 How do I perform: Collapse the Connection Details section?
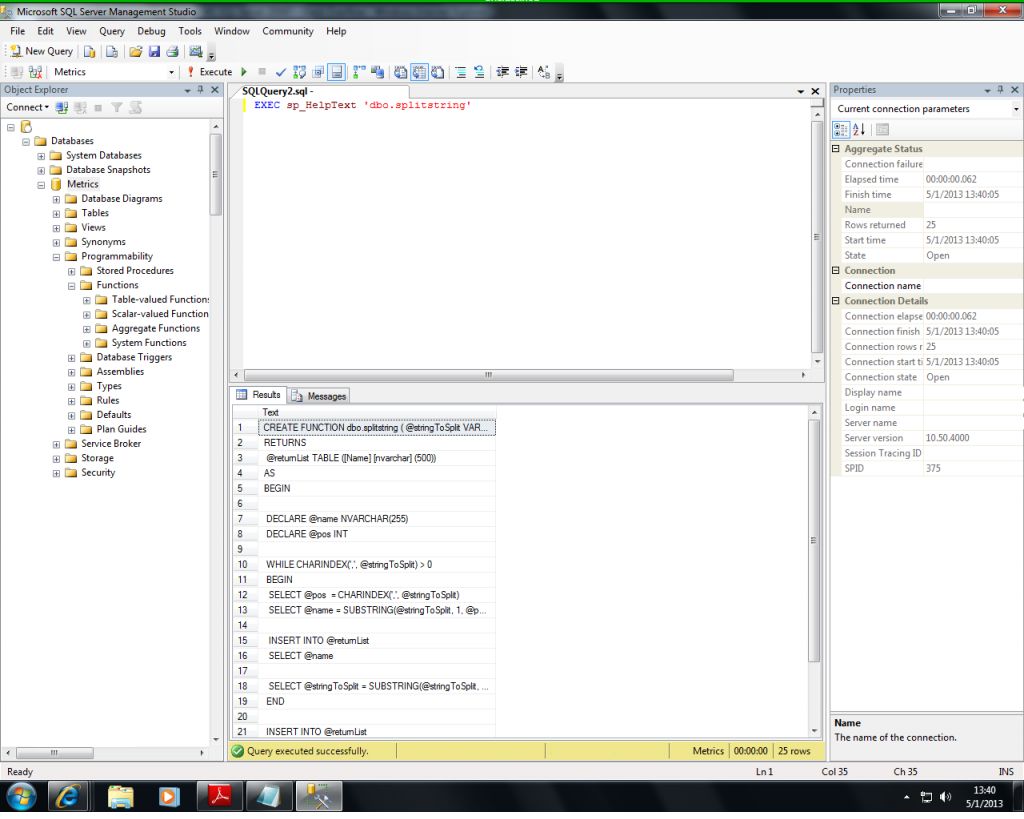(835, 301)
